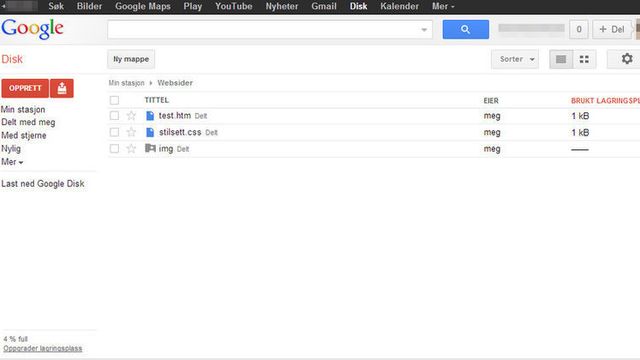Click the Ny mappe button
The height and width of the screenshot is (360, 640).
click(131, 59)
